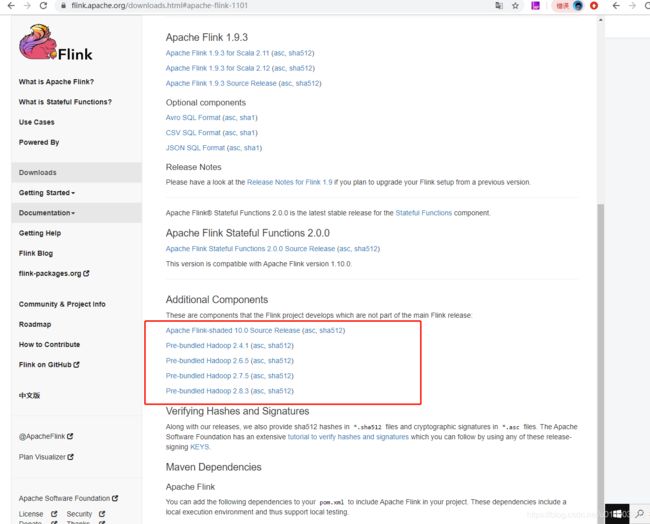Click the purple extension icon in the toolbar
Screen dimensions: 650x524
(536, 6)
